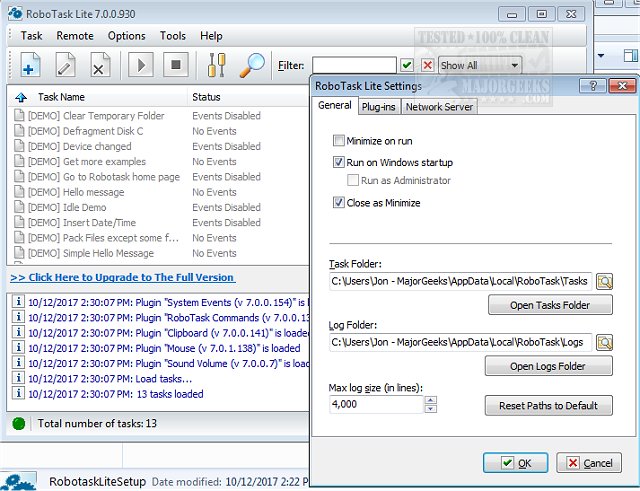
Task: Open the Remote menu
Action: [x=75, y=36]
